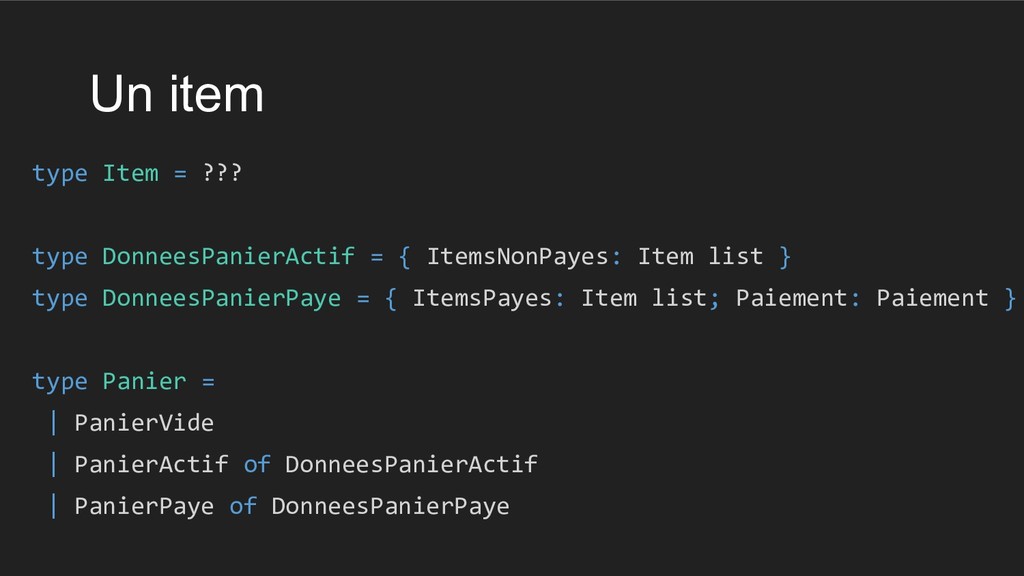Viewport: 1024px width, 576px height.
Task: Click the 'PanierActif' union case
Action: 152,464
